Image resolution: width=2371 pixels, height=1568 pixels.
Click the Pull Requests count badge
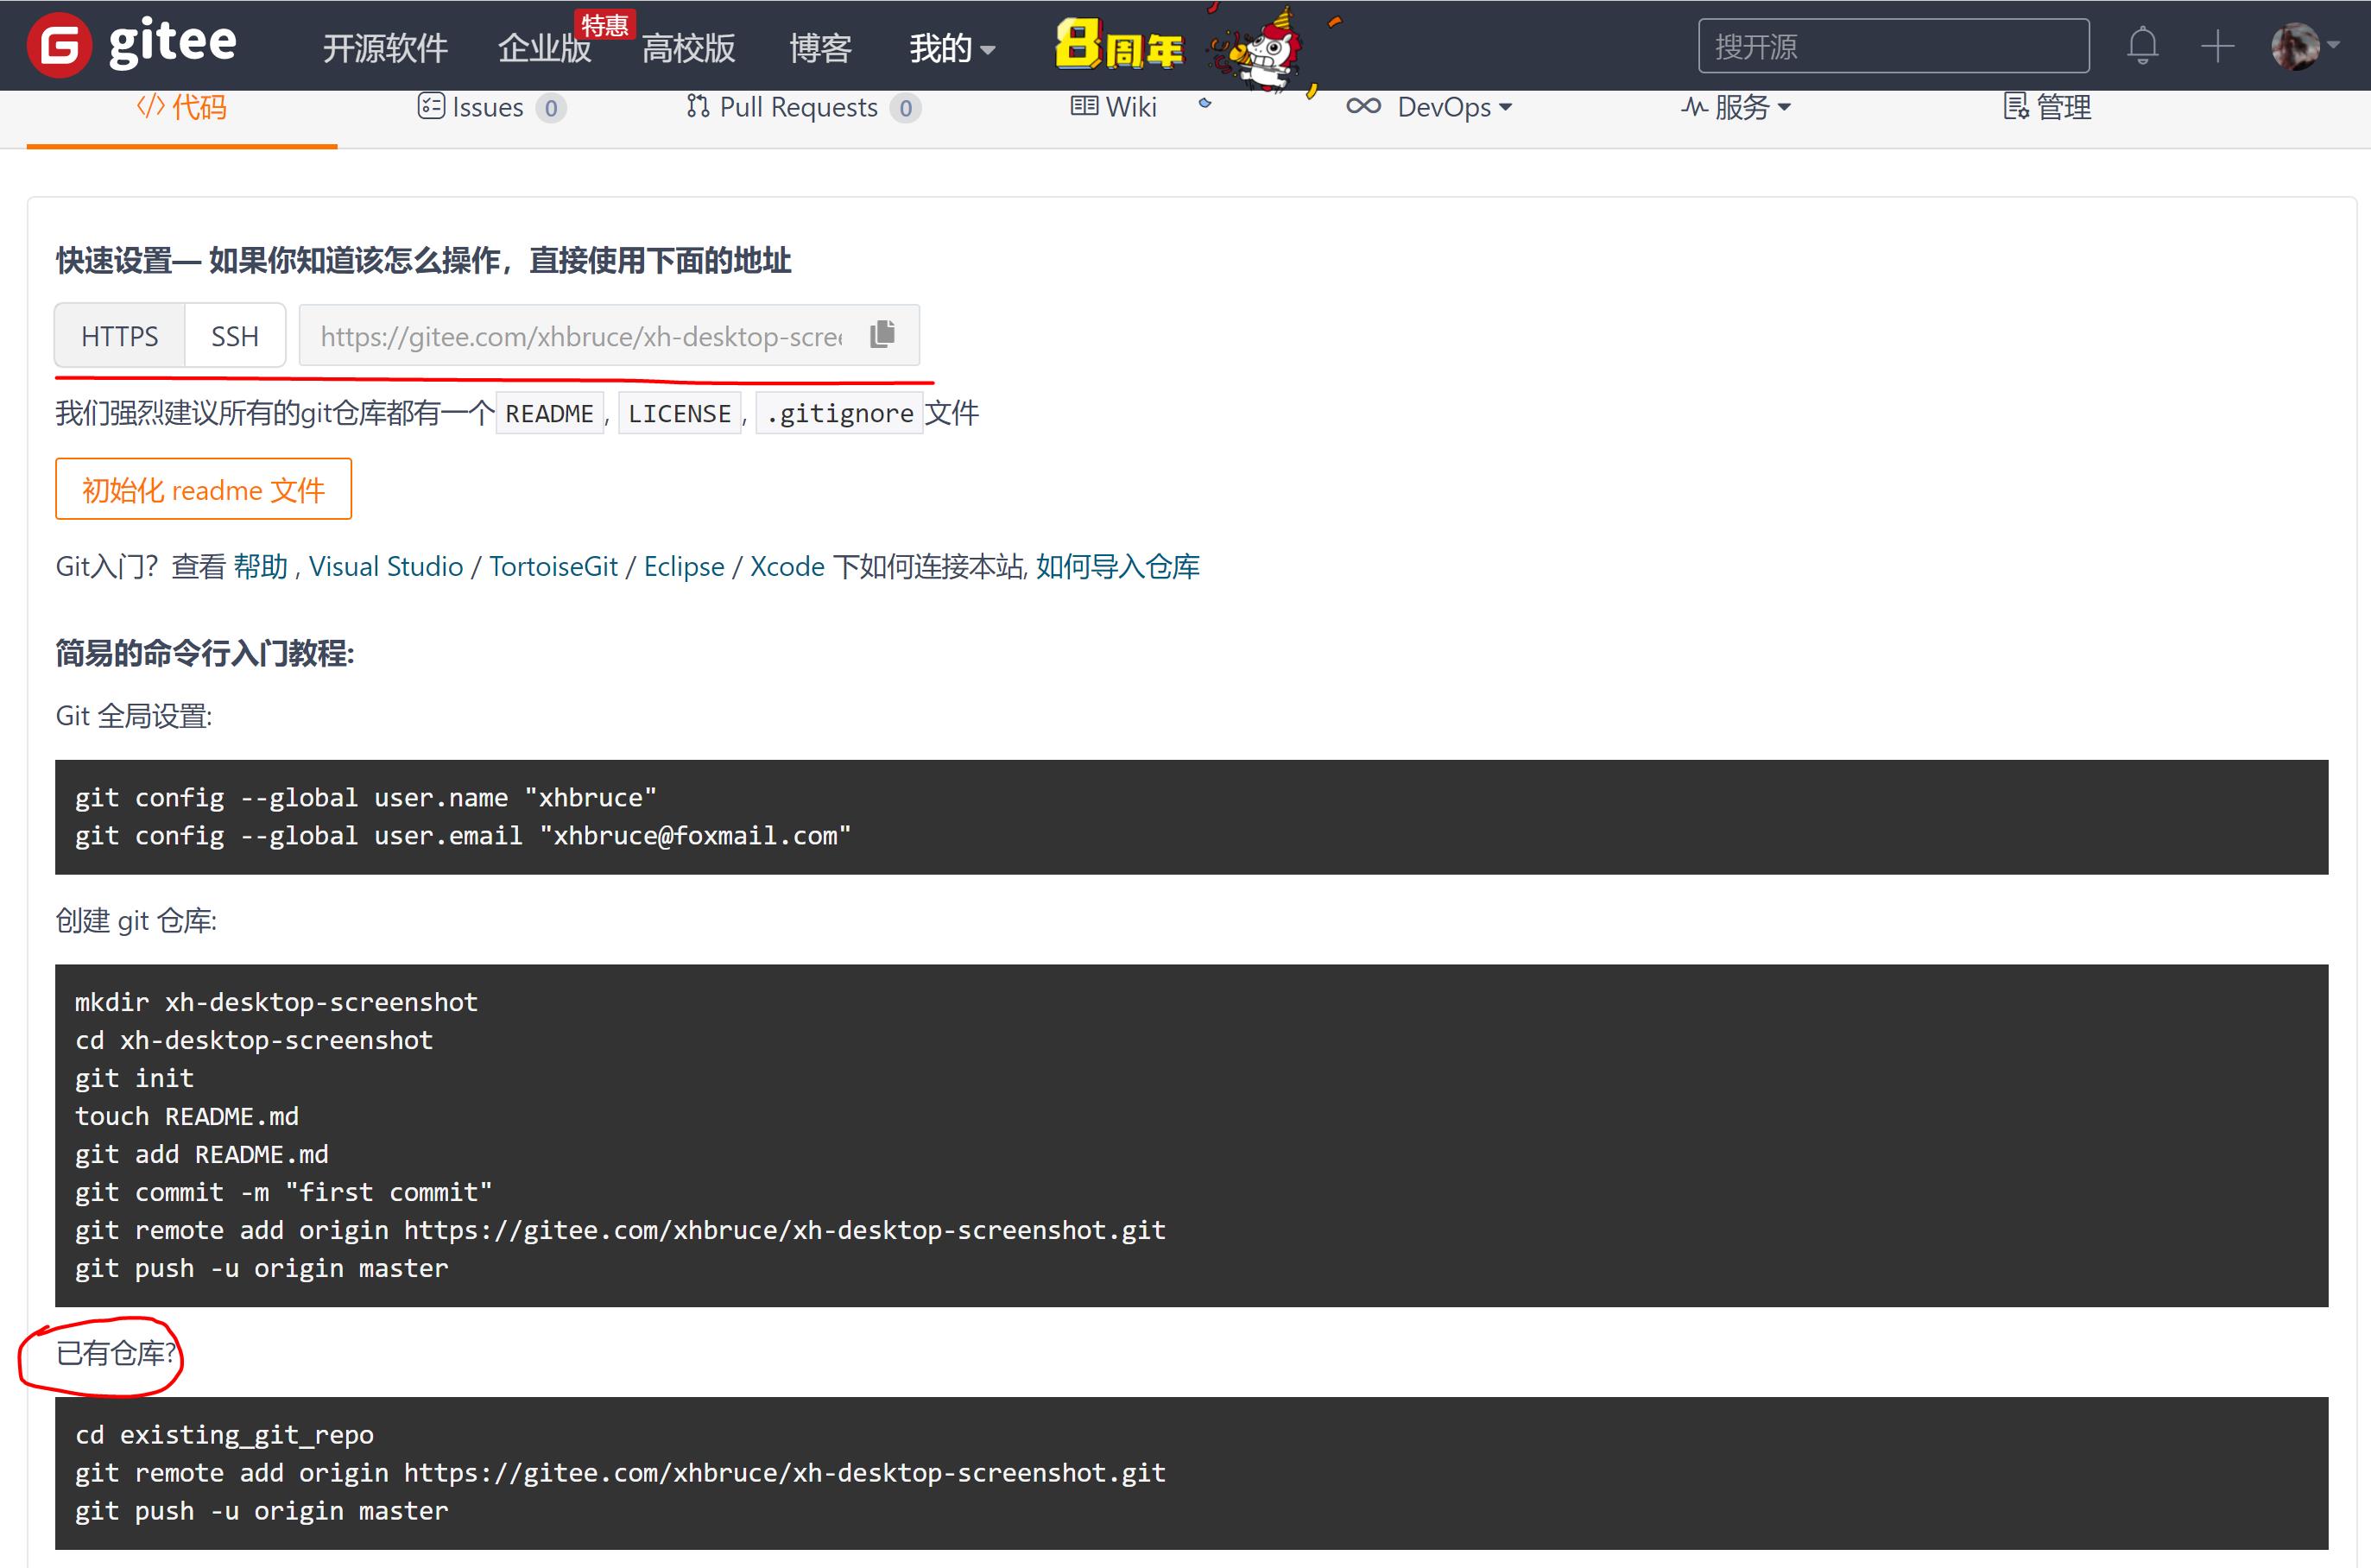(905, 108)
